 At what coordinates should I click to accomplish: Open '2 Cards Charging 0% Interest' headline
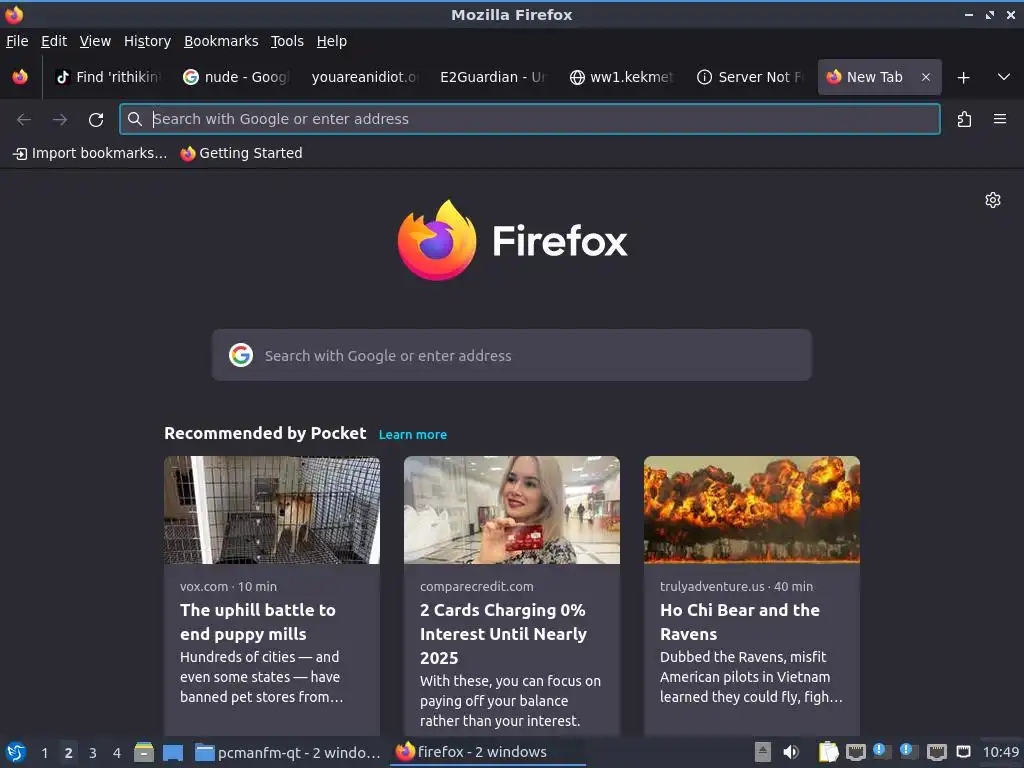504,634
